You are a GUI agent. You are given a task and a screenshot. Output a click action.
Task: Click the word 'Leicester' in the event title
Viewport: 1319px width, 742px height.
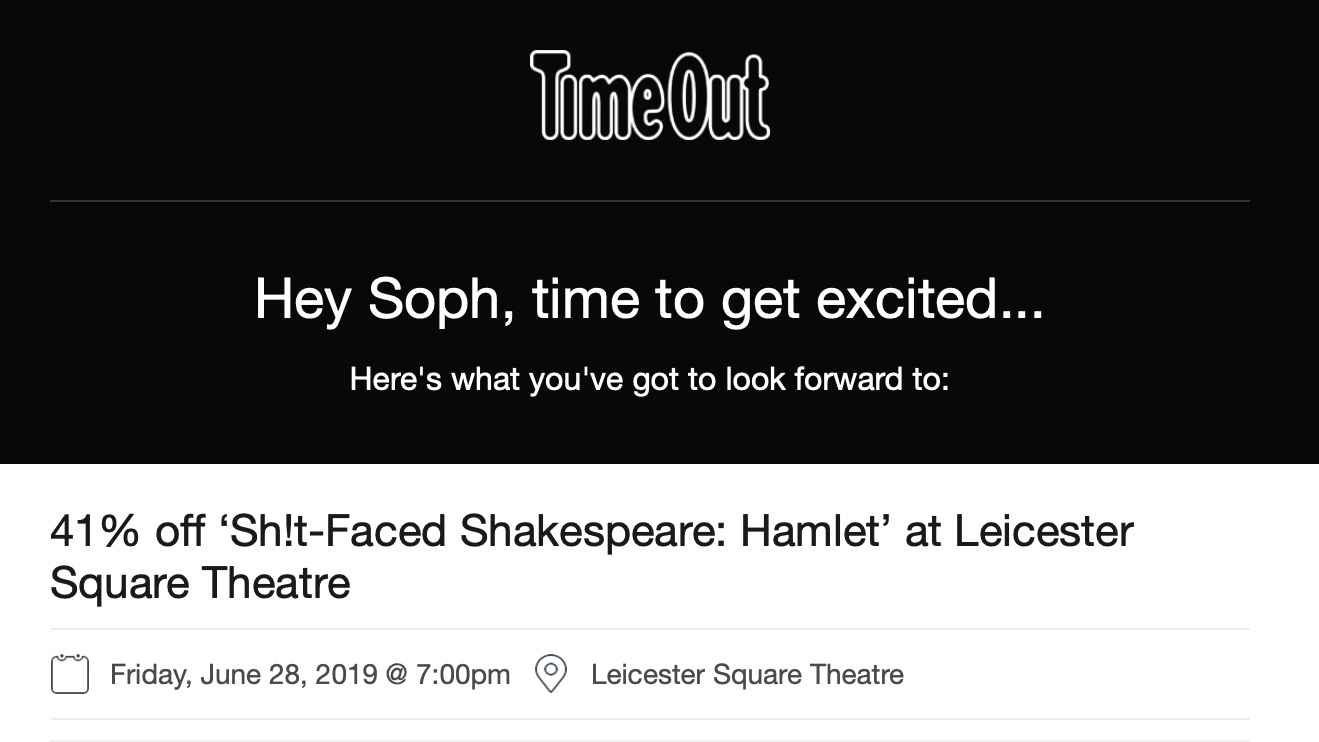[x=1044, y=531]
